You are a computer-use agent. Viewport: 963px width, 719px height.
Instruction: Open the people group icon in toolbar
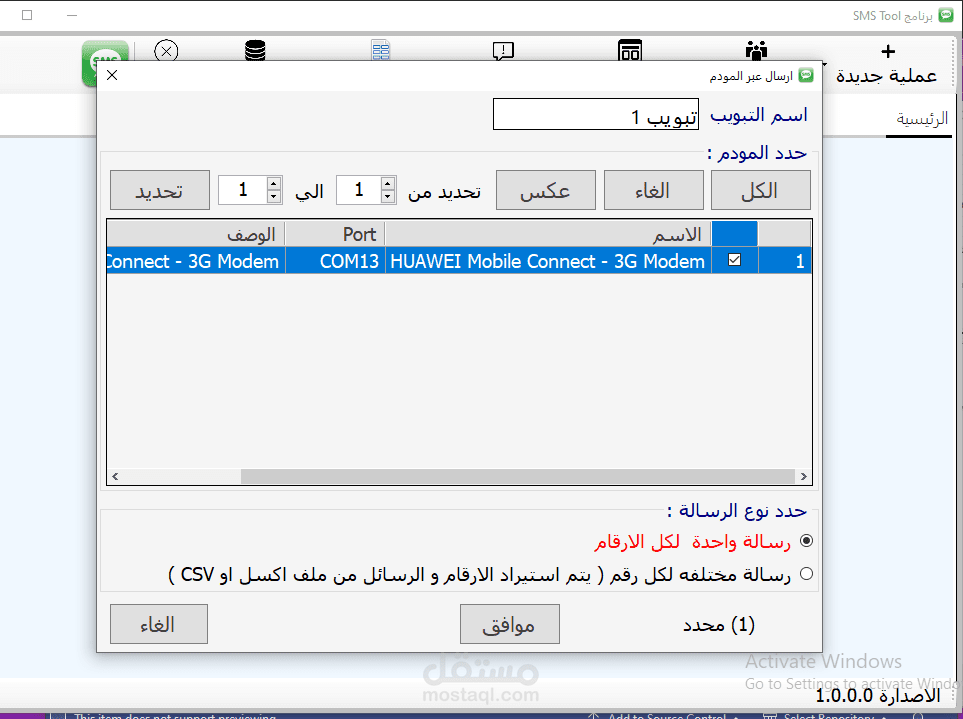coord(756,50)
